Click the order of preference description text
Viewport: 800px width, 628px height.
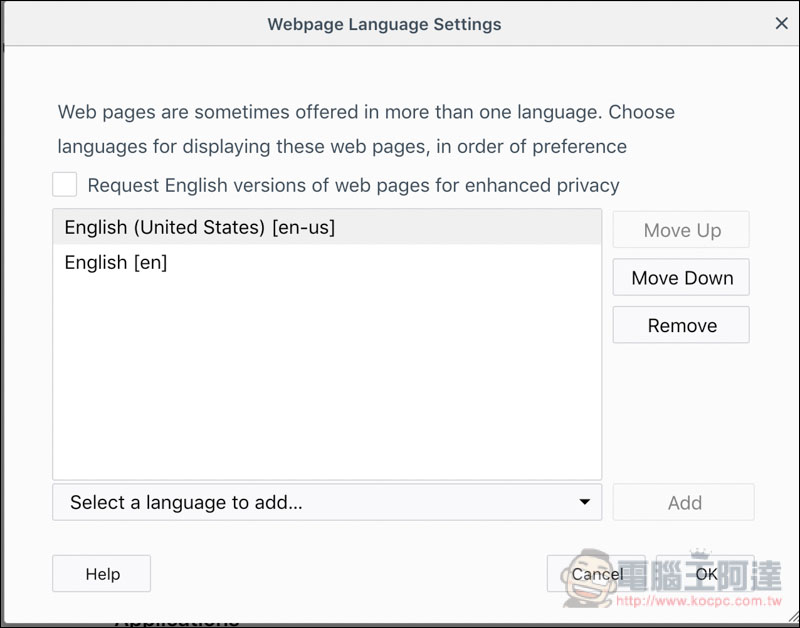(342, 147)
